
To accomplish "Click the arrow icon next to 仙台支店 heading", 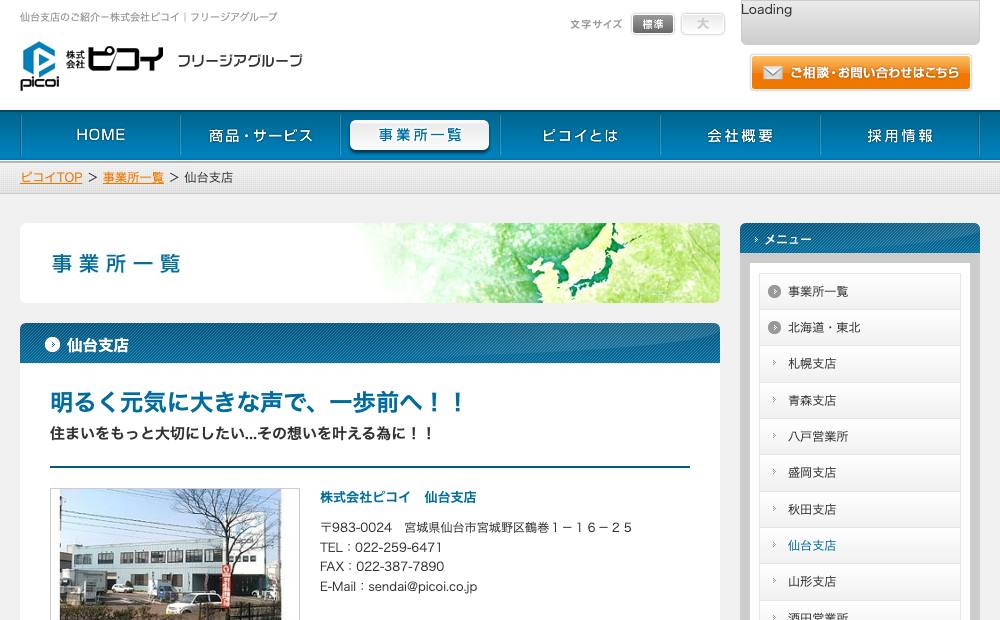I will click(52, 344).
